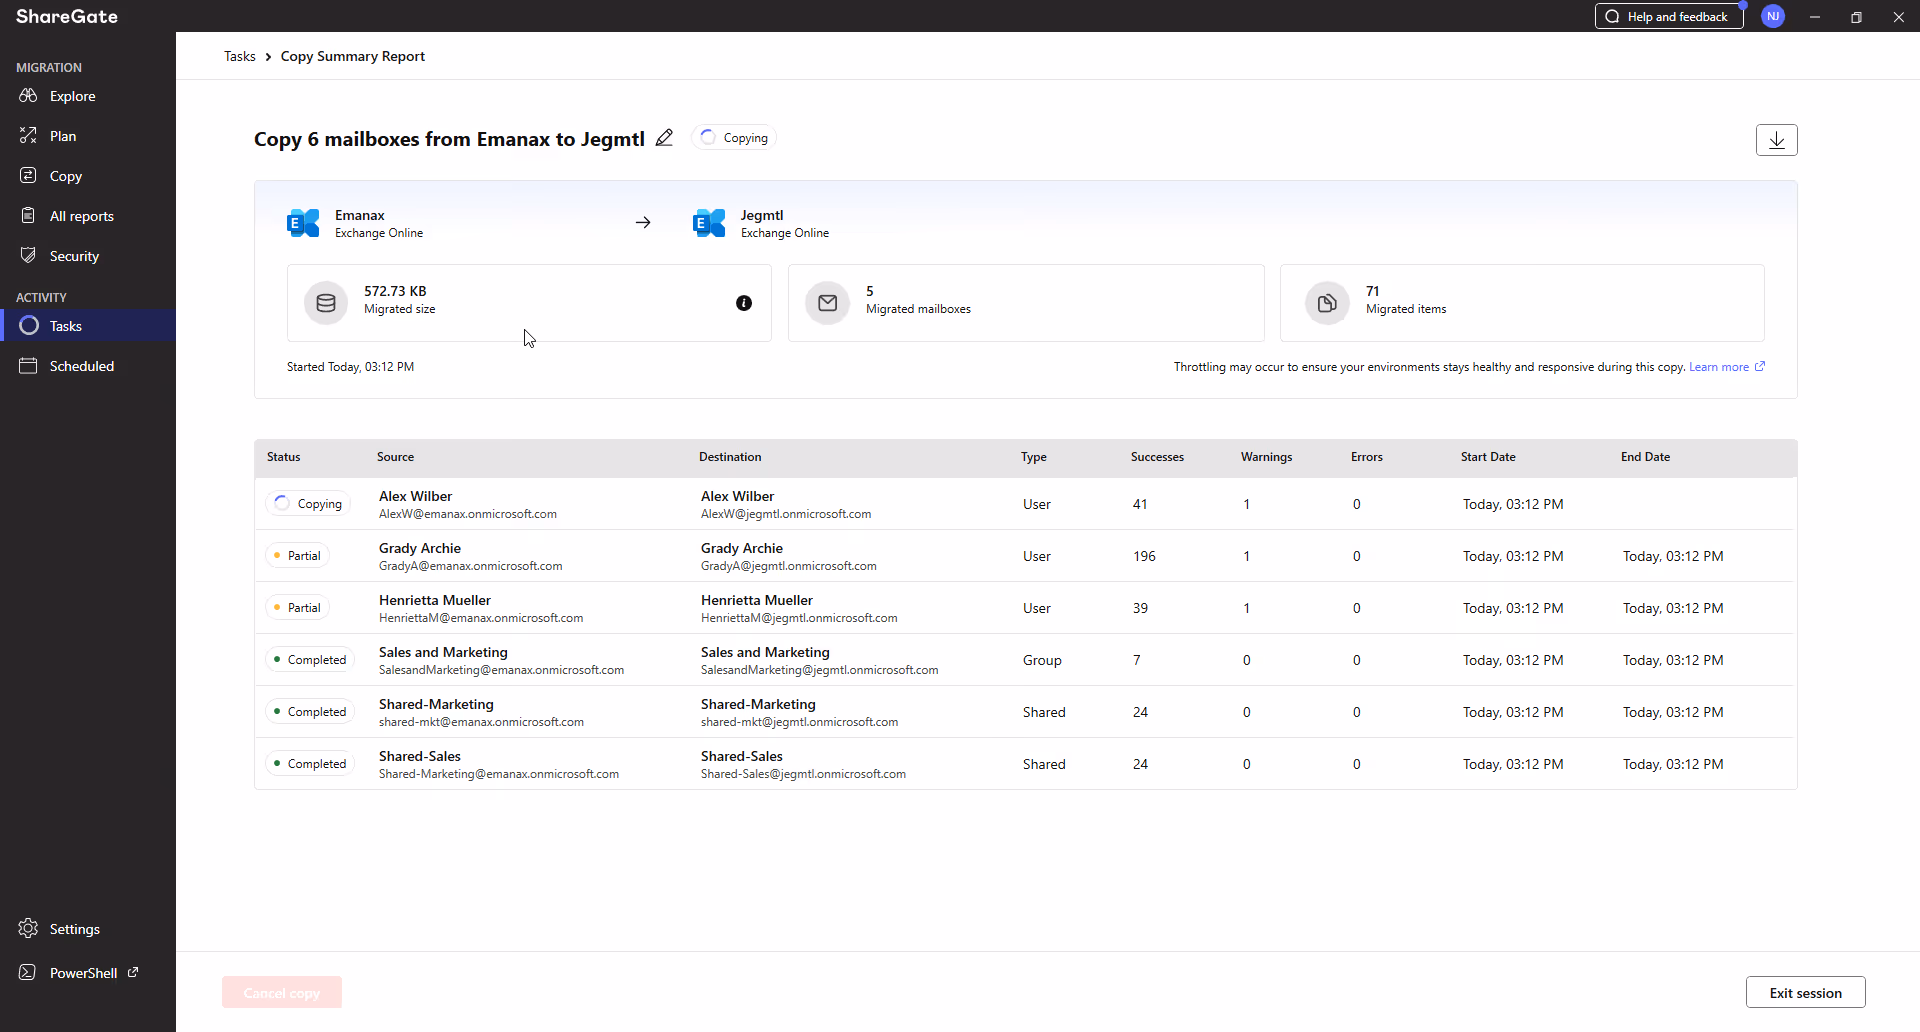Click the NJ user avatar
This screenshot has height=1032, width=1920.
tap(1772, 16)
